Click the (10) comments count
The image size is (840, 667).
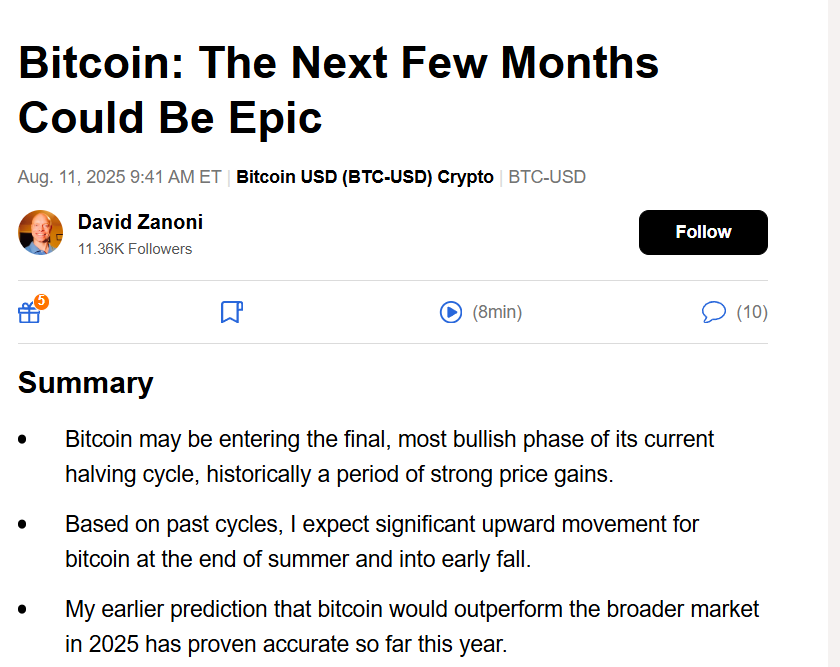tap(752, 312)
